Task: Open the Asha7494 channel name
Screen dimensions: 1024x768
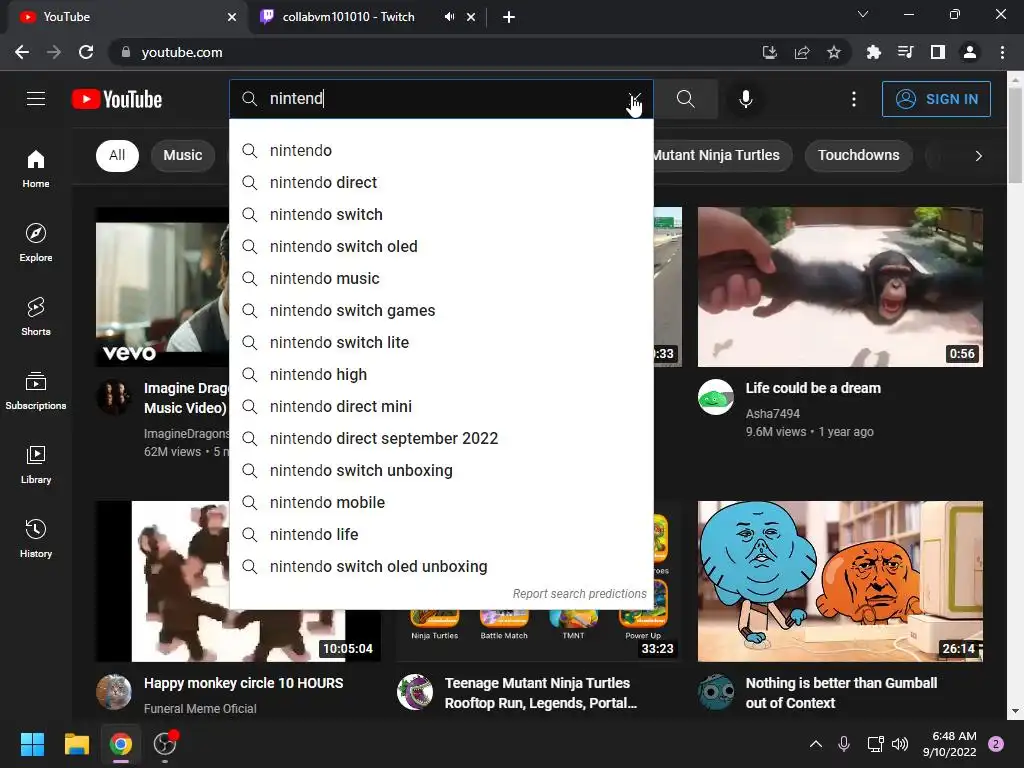Action: (773, 413)
